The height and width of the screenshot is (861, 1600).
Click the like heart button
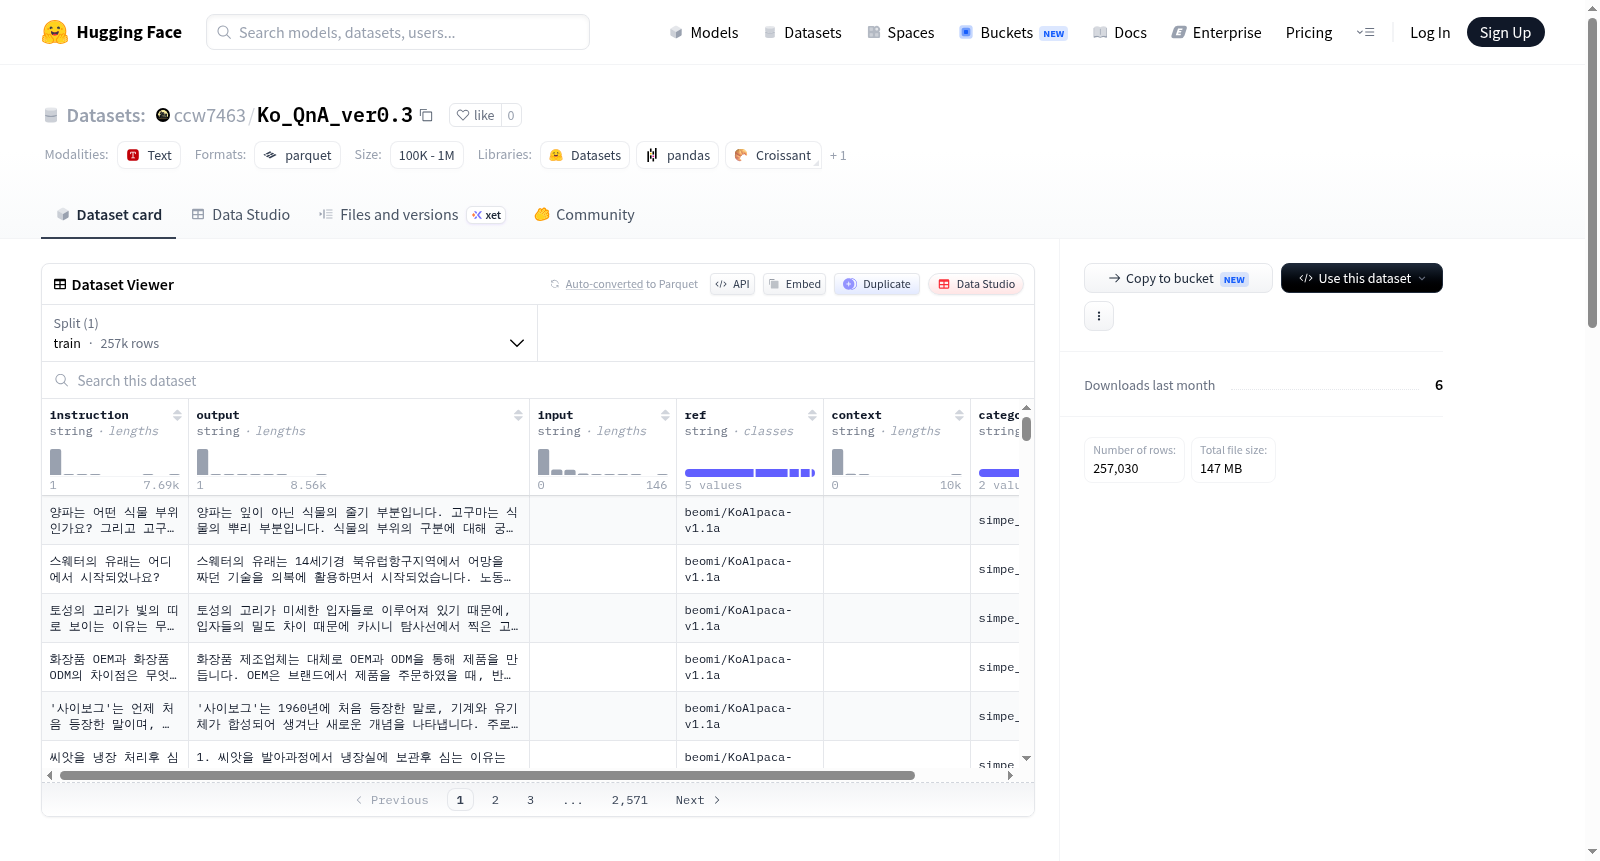[475, 115]
